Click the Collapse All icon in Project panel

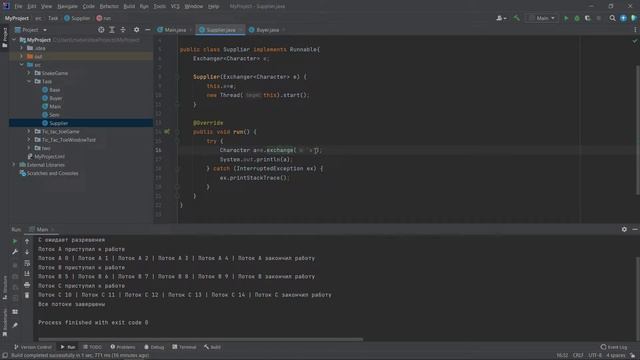(x=123, y=30)
